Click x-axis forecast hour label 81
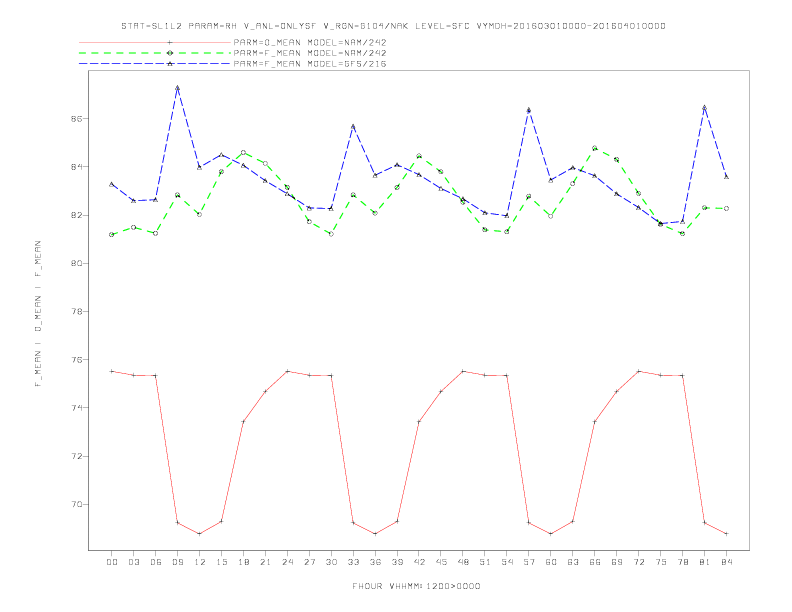792x612 pixels. click(705, 562)
